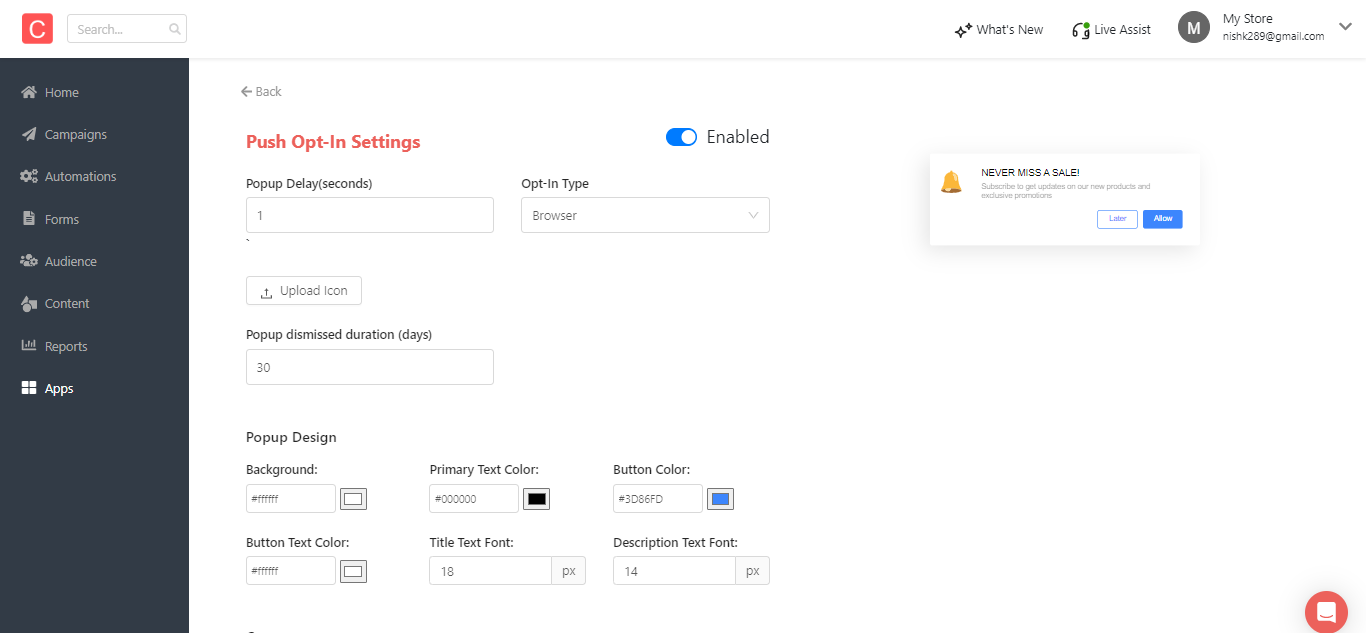Click the Back link
The image size is (1366, 633).
261,91
